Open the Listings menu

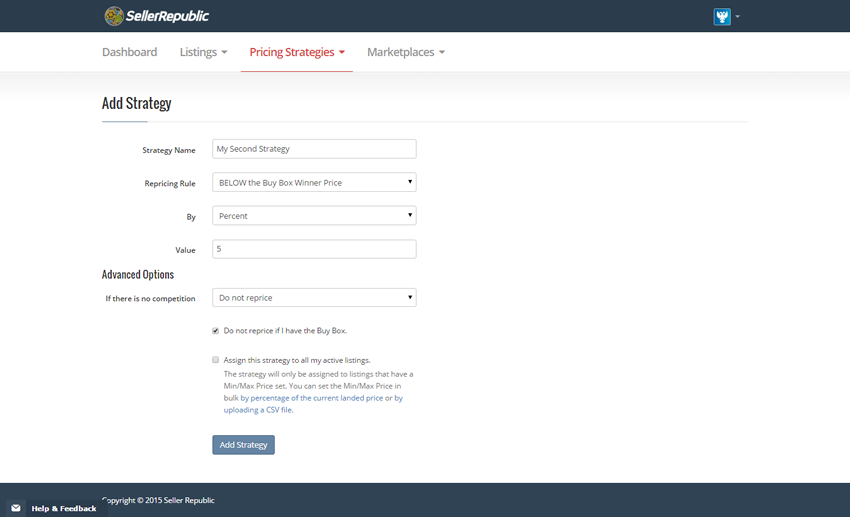tap(203, 52)
